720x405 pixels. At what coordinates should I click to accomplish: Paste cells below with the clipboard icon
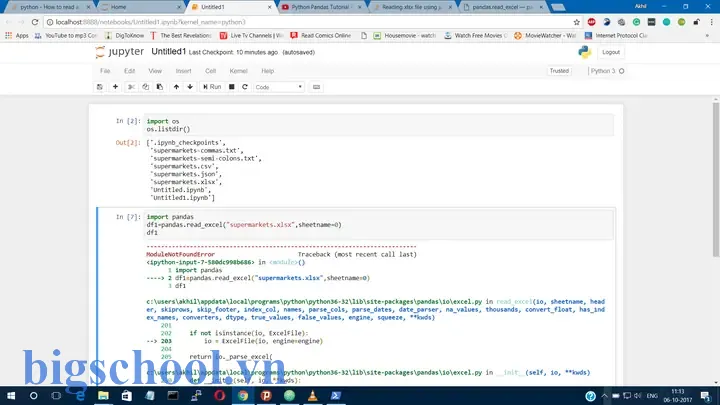(160, 87)
